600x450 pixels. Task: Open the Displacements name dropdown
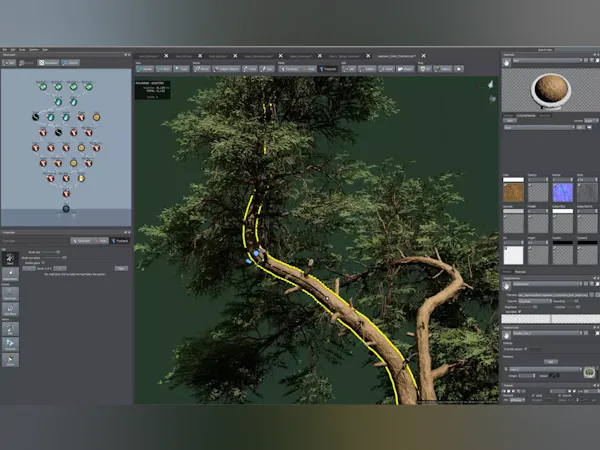(547, 284)
